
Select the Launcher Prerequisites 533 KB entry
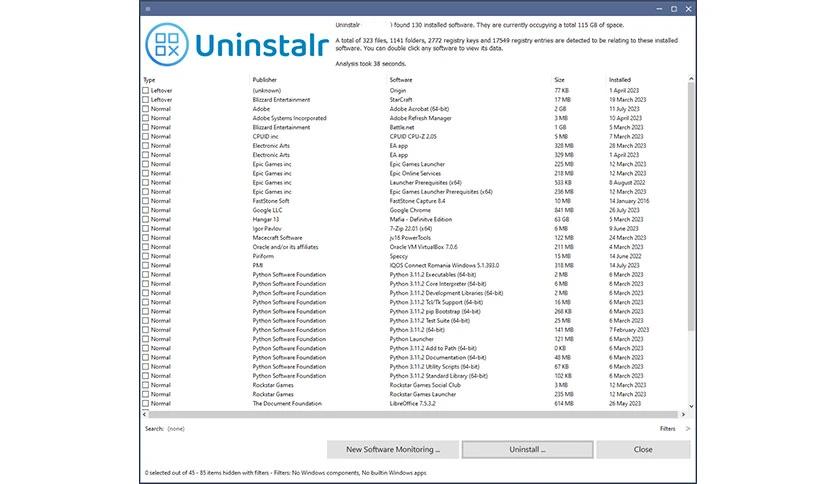(x=425, y=182)
